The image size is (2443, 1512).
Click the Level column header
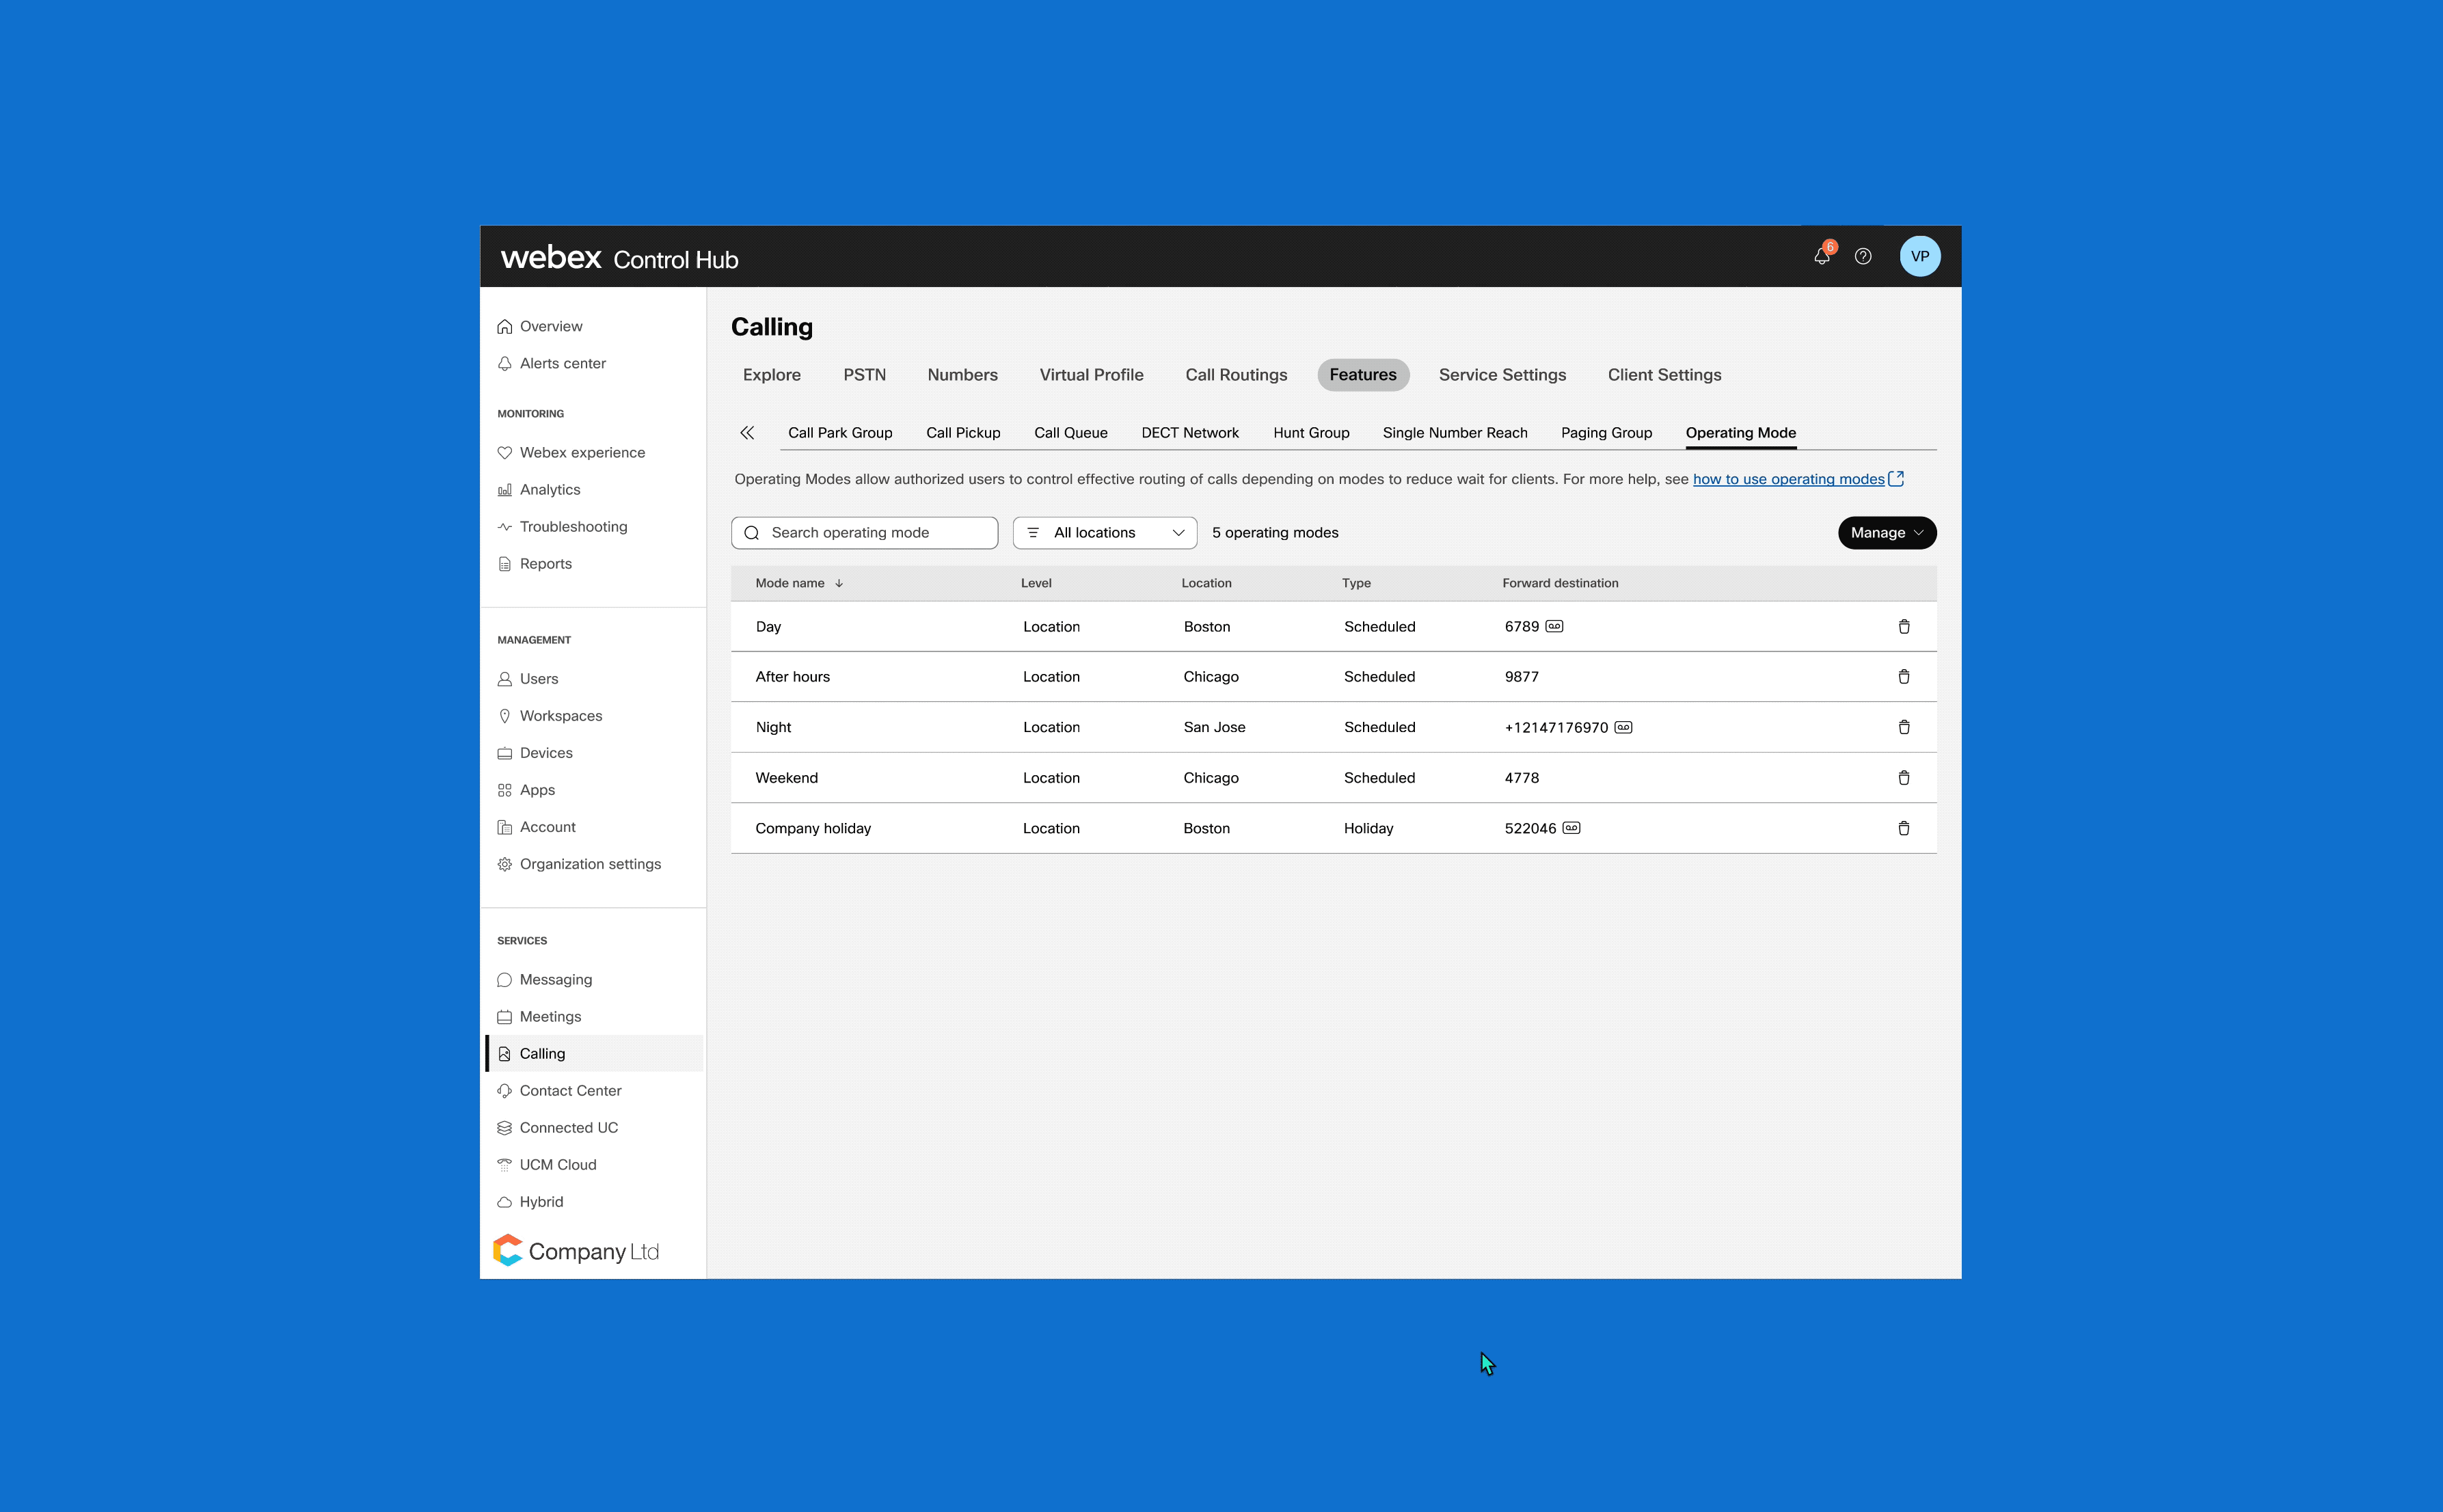point(1036,583)
